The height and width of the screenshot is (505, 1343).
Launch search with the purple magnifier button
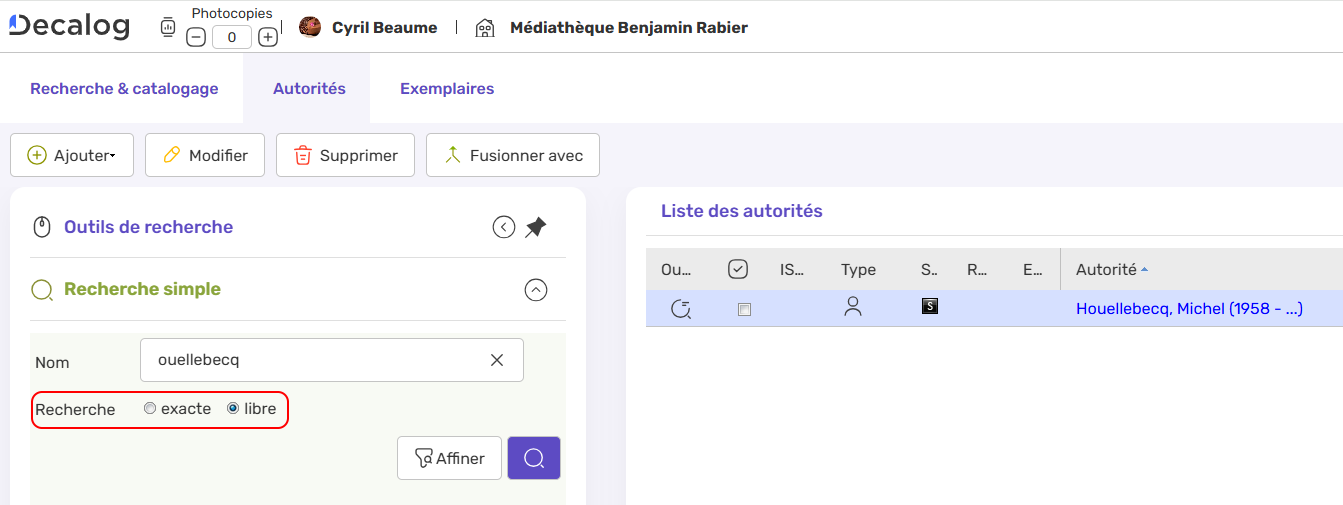[534, 458]
